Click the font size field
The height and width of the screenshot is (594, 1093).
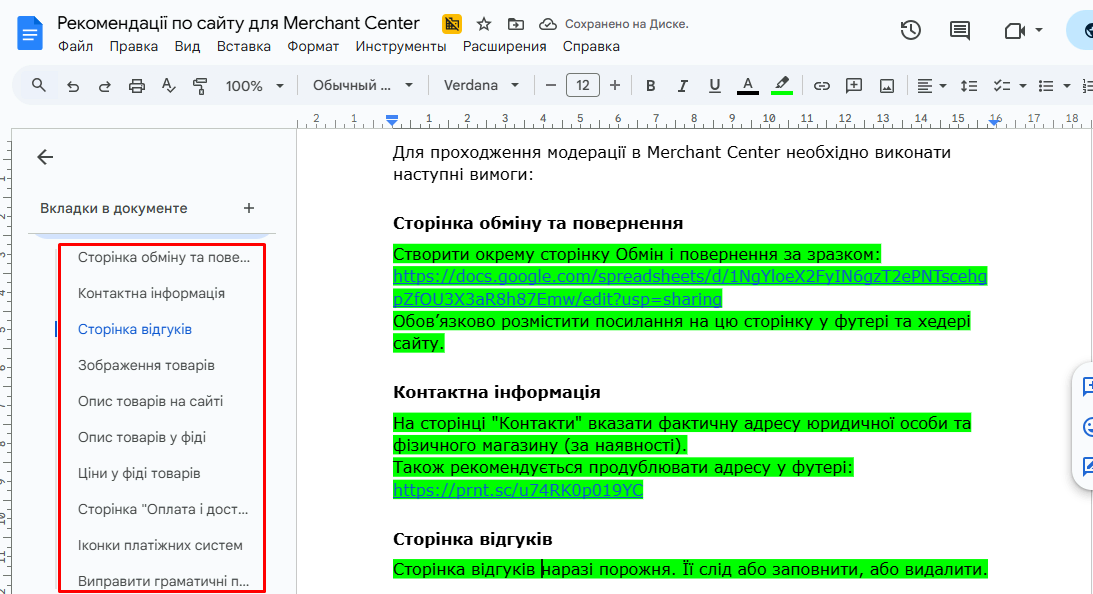click(583, 85)
